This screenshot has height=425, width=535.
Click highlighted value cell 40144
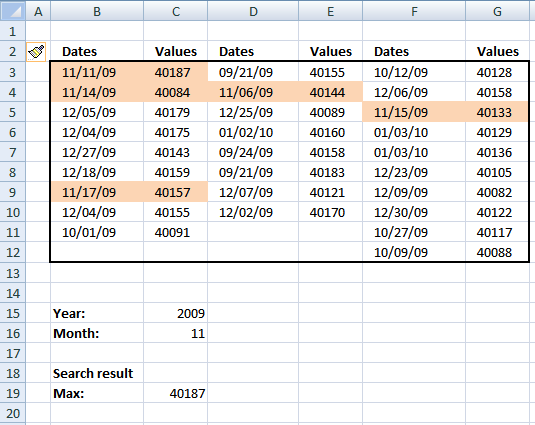point(330,92)
